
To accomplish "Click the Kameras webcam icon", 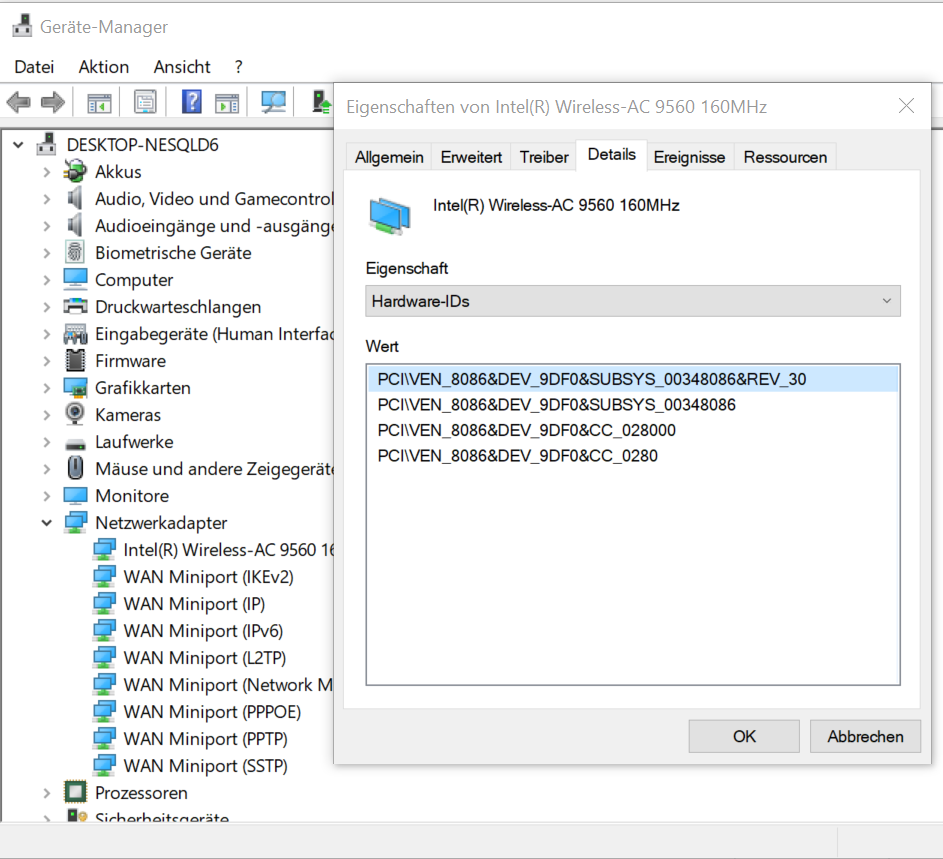I will point(75,414).
